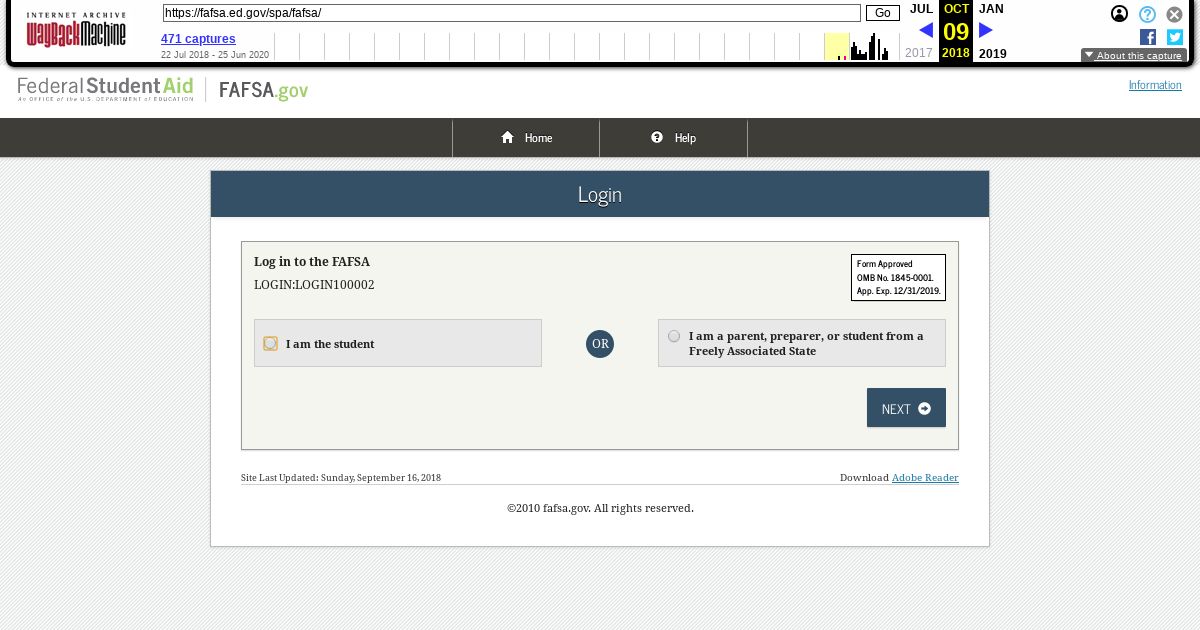Share capture on Facebook

(1148, 37)
